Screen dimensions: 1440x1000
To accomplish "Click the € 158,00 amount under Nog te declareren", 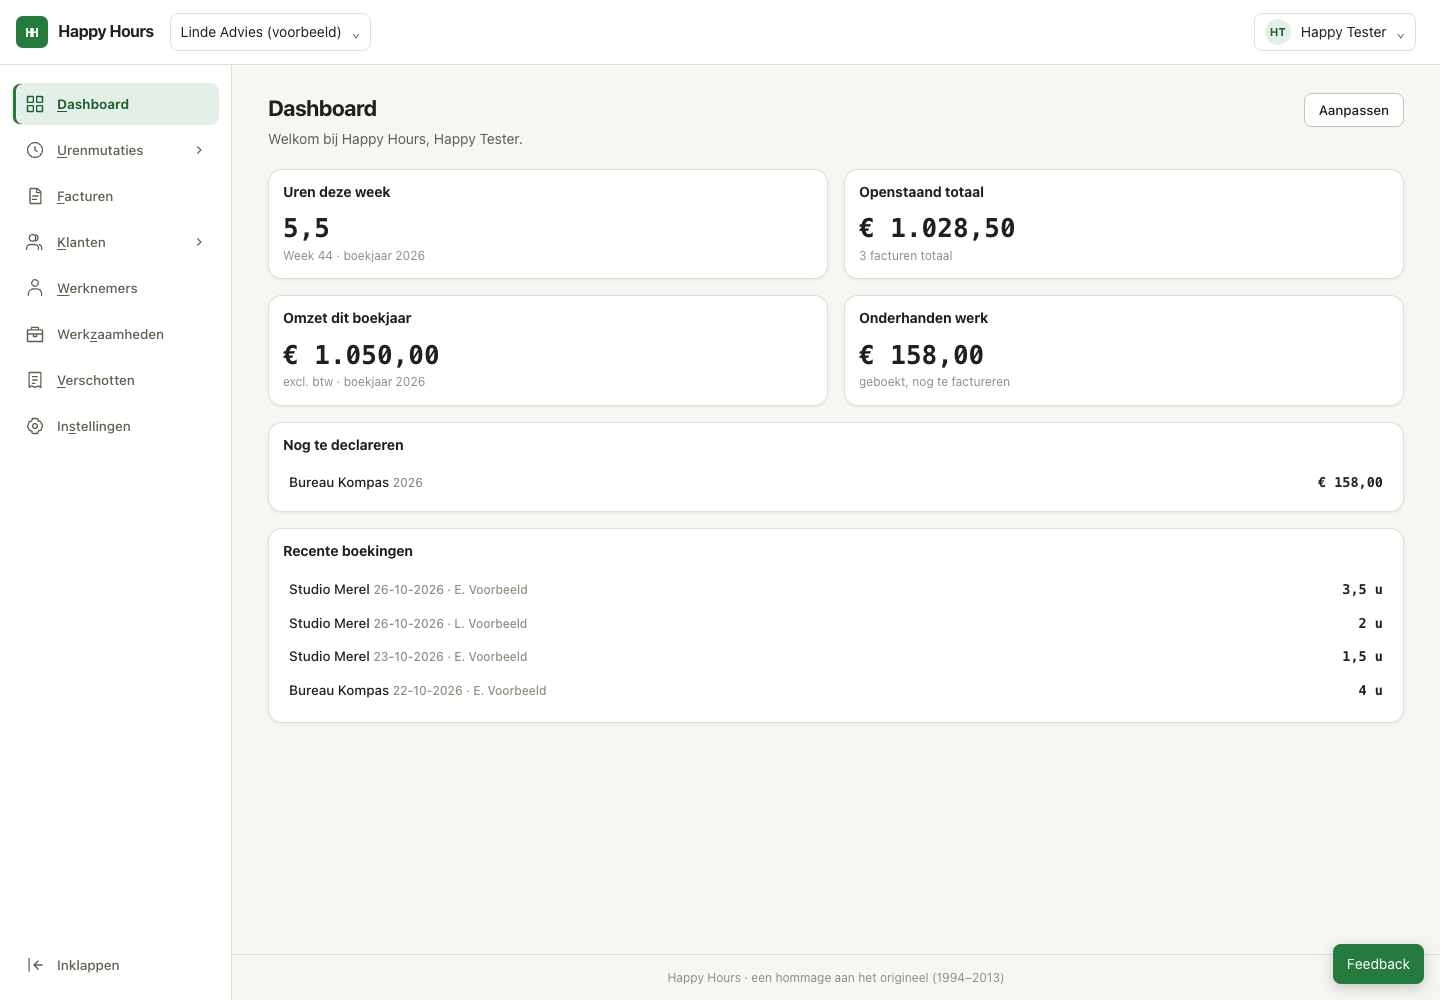I will click(1350, 482).
